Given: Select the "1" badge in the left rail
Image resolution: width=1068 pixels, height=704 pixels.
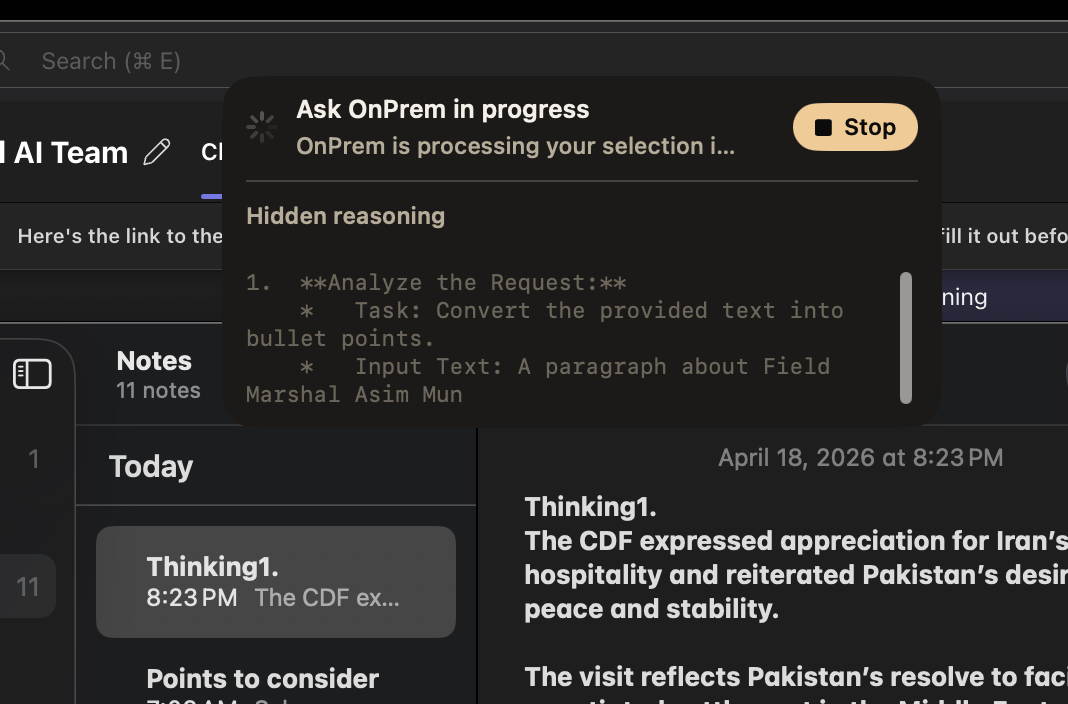Looking at the screenshot, I should tap(33, 459).
